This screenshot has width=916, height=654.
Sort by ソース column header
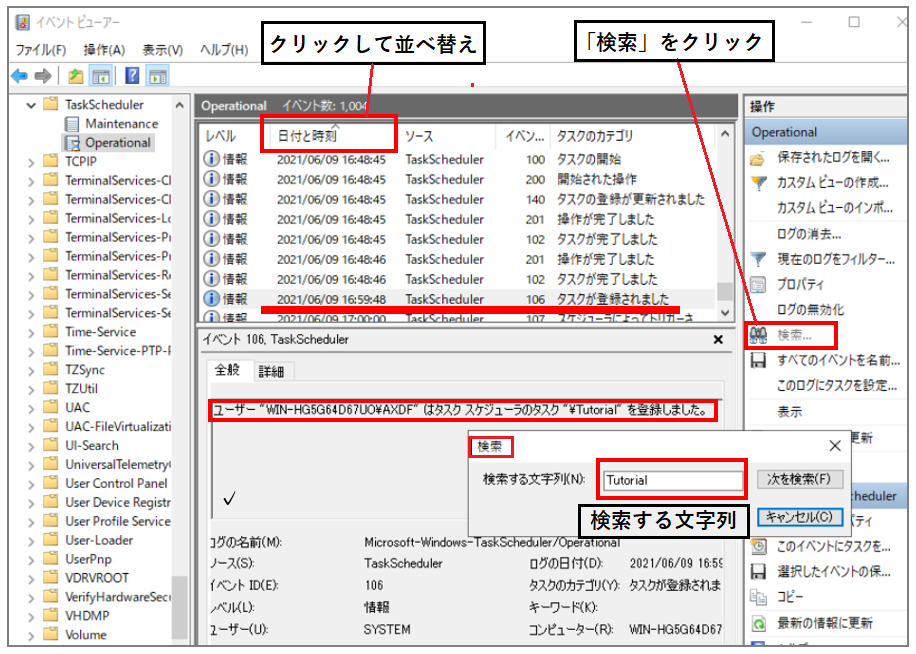(x=448, y=136)
